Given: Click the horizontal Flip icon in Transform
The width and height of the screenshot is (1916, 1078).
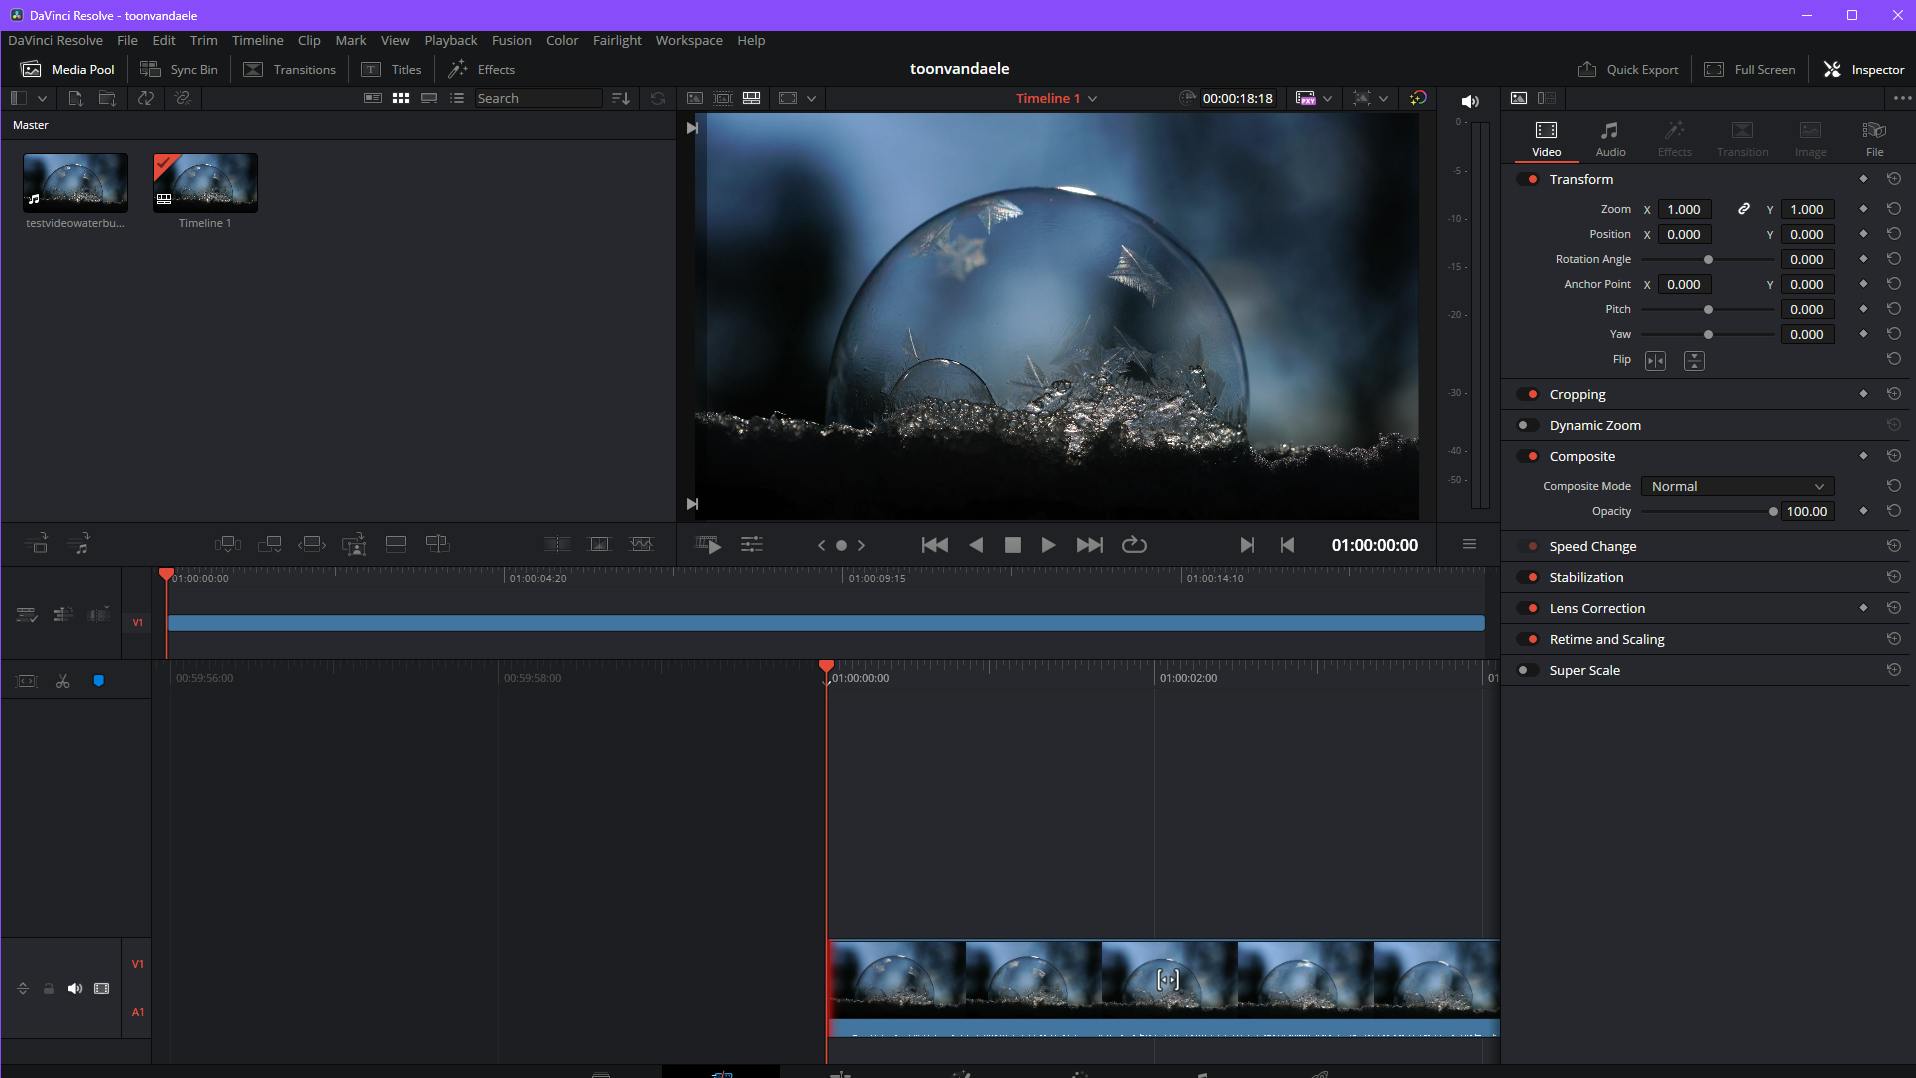Looking at the screenshot, I should [x=1655, y=361].
